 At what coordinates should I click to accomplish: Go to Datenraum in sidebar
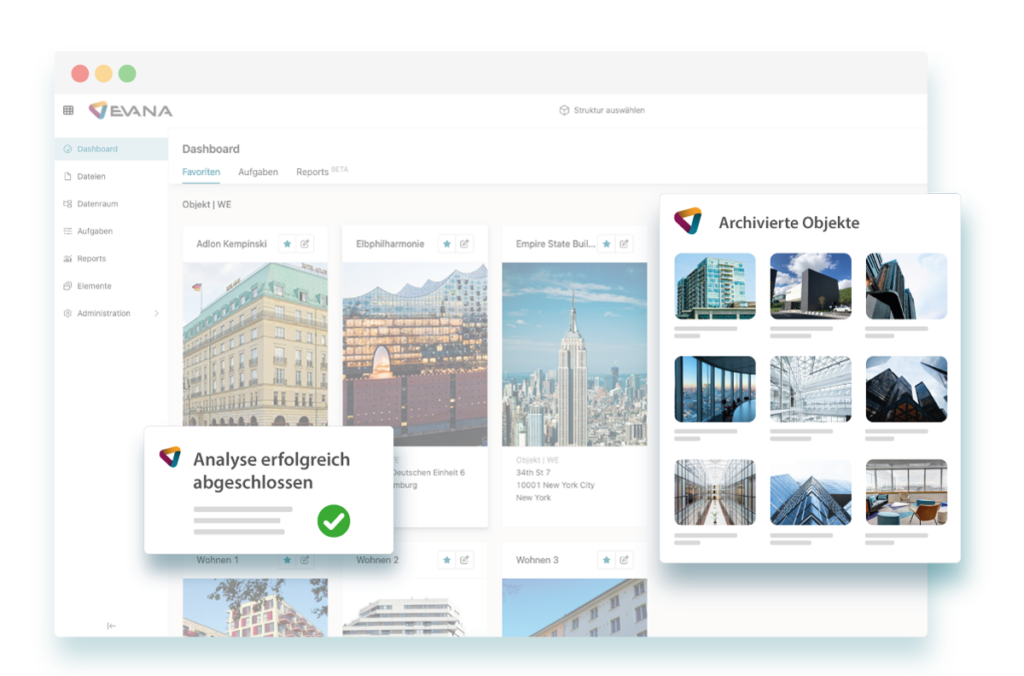(x=97, y=204)
